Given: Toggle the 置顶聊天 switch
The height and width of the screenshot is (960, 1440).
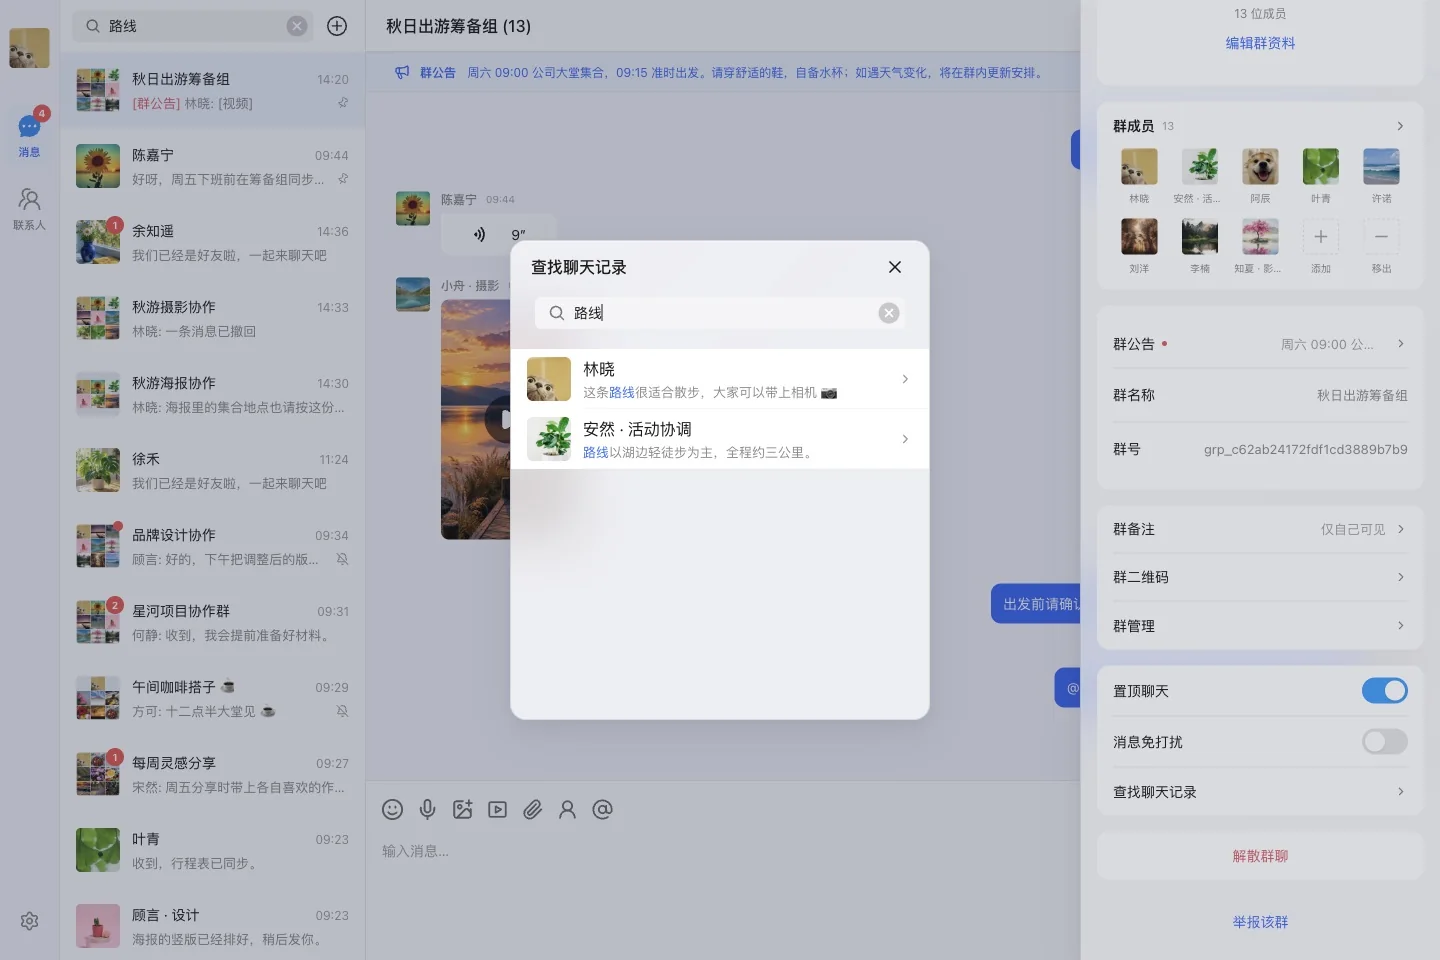Looking at the screenshot, I should pos(1384,691).
